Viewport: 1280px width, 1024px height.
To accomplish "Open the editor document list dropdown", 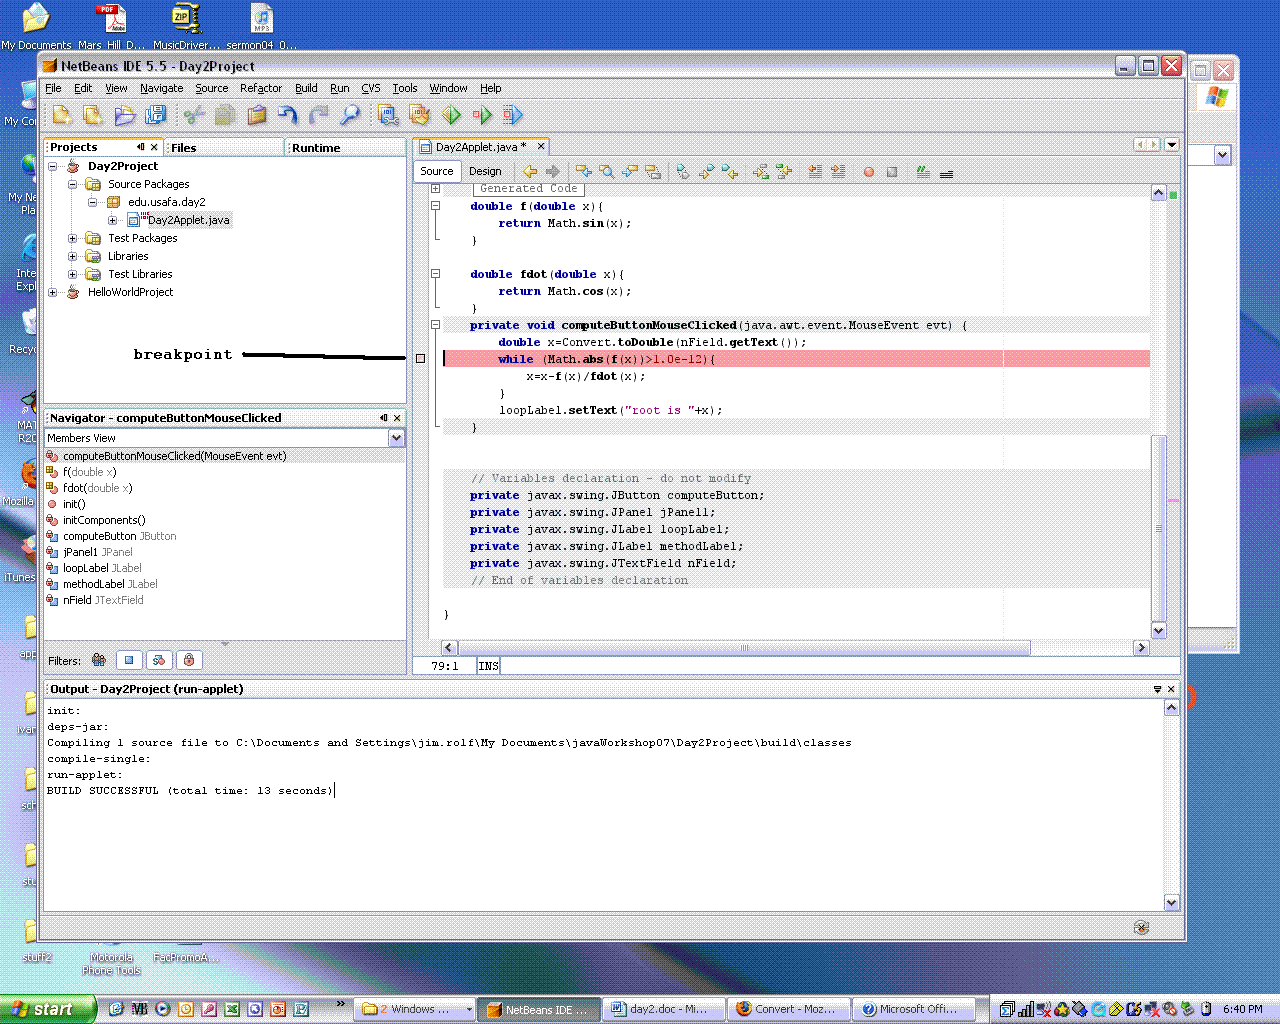I will point(1172,145).
